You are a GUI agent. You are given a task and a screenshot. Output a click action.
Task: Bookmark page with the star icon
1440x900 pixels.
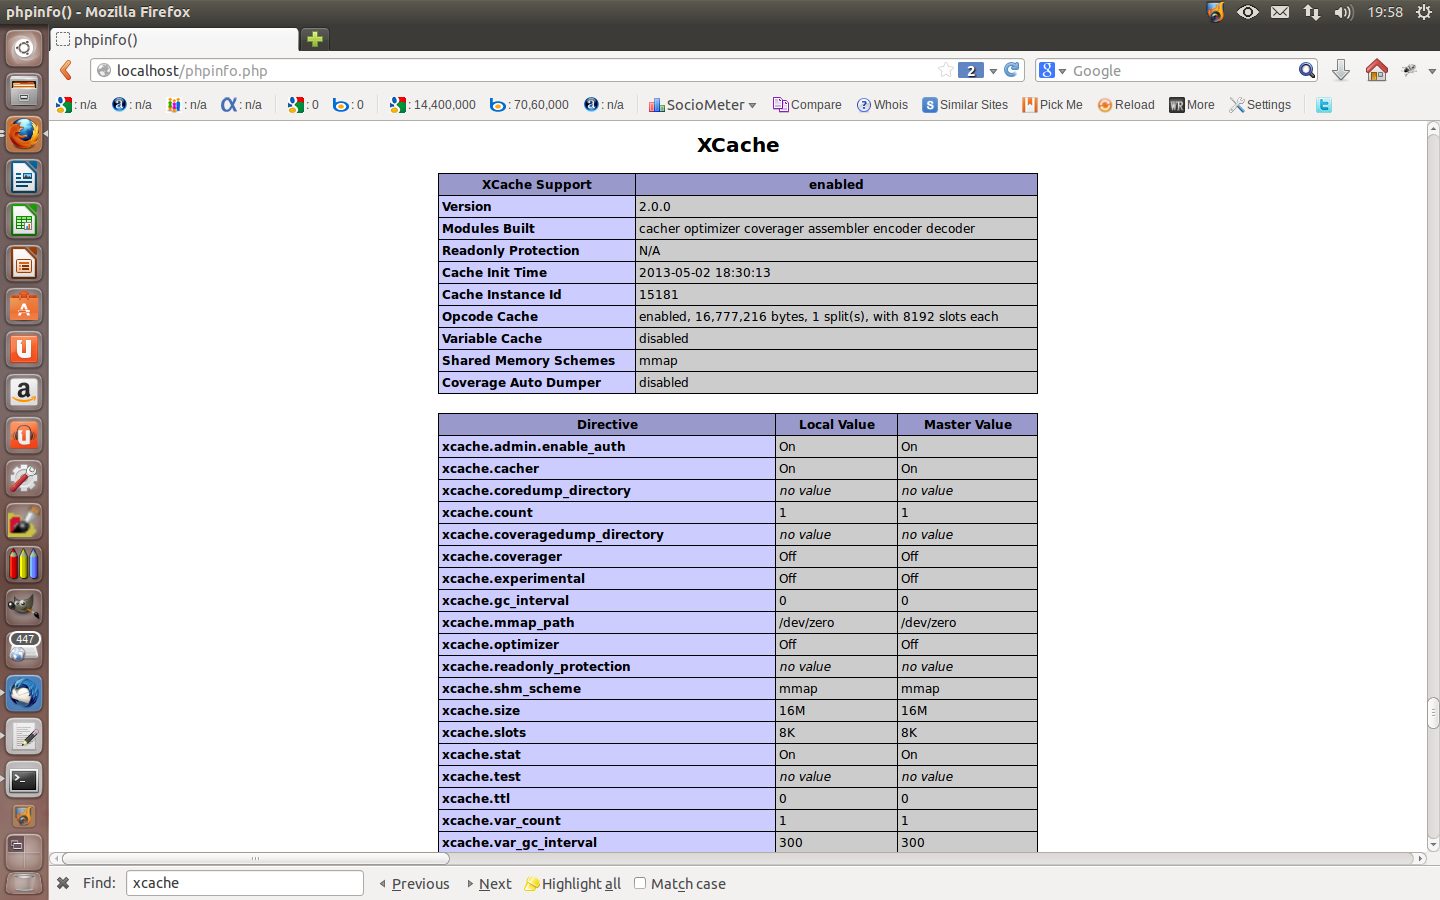945,70
